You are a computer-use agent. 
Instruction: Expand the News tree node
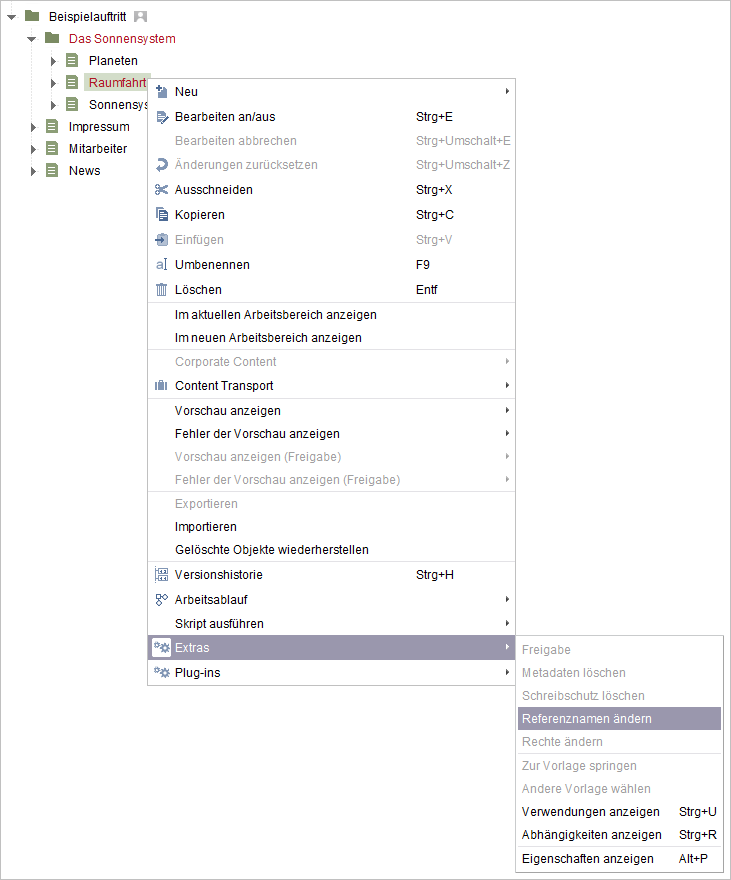point(33,171)
